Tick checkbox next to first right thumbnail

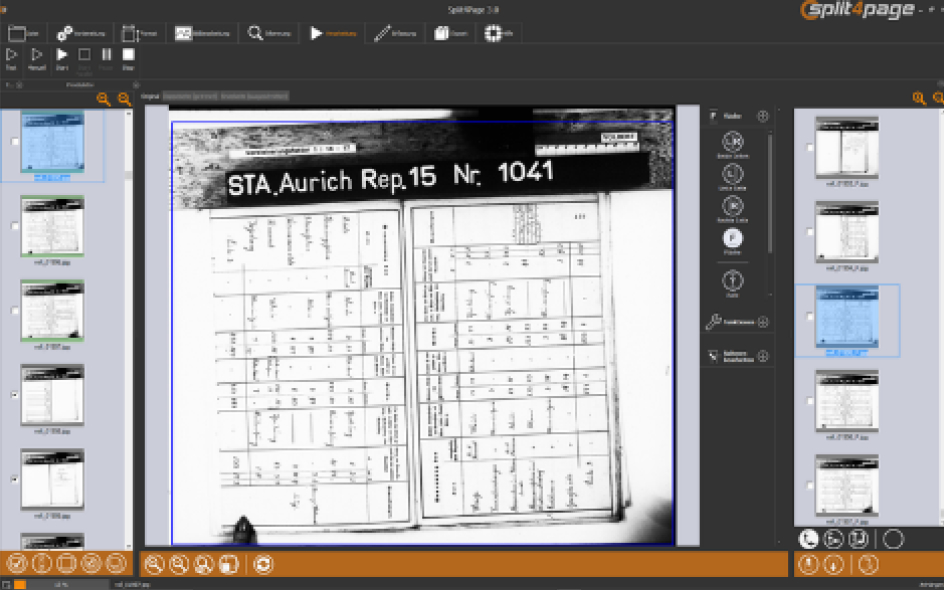click(810, 148)
